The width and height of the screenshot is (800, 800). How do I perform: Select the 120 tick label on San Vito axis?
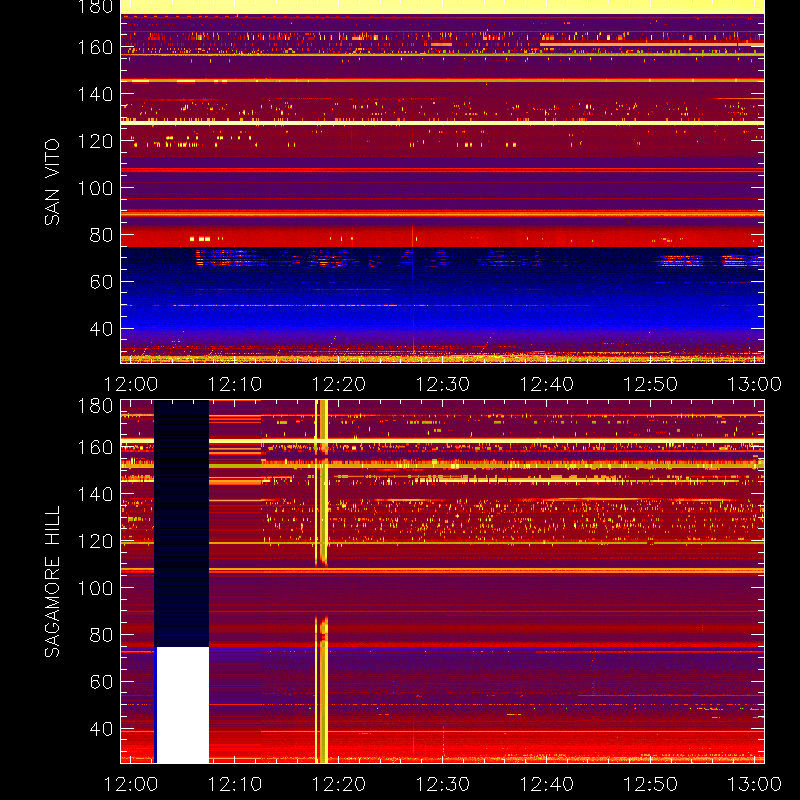click(95, 141)
